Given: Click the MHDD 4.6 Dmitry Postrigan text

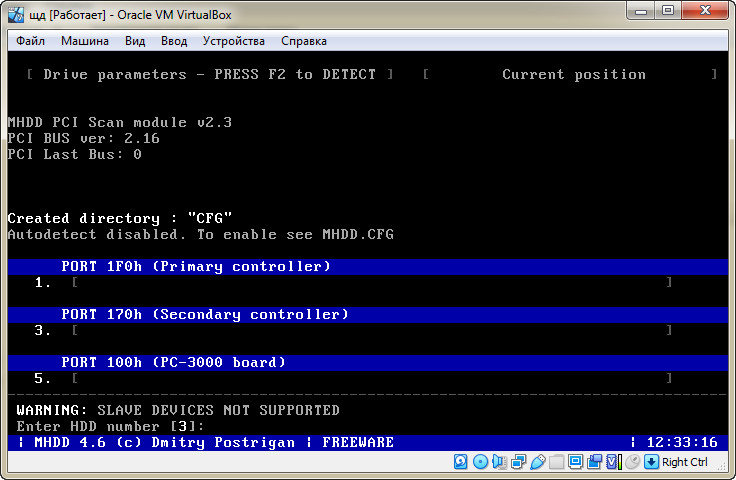Looking at the screenshot, I should (165, 442).
